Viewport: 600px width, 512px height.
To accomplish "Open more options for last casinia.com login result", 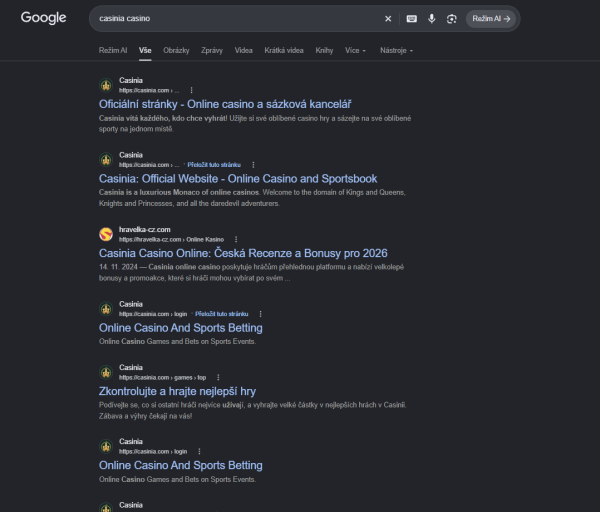I will click(199, 452).
